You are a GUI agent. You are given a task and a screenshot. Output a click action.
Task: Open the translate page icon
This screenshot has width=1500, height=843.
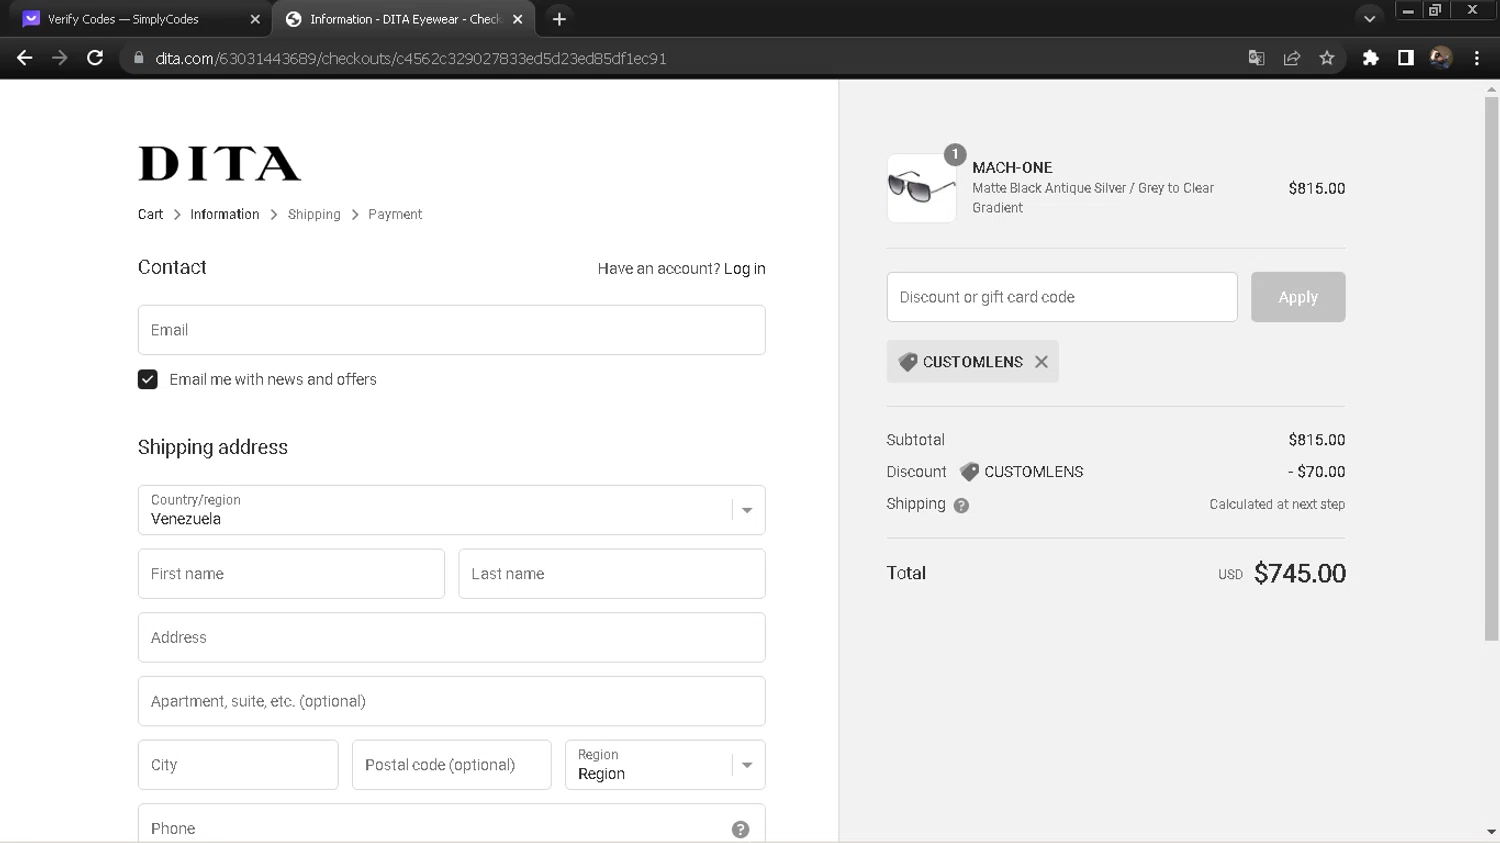click(x=1257, y=58)
